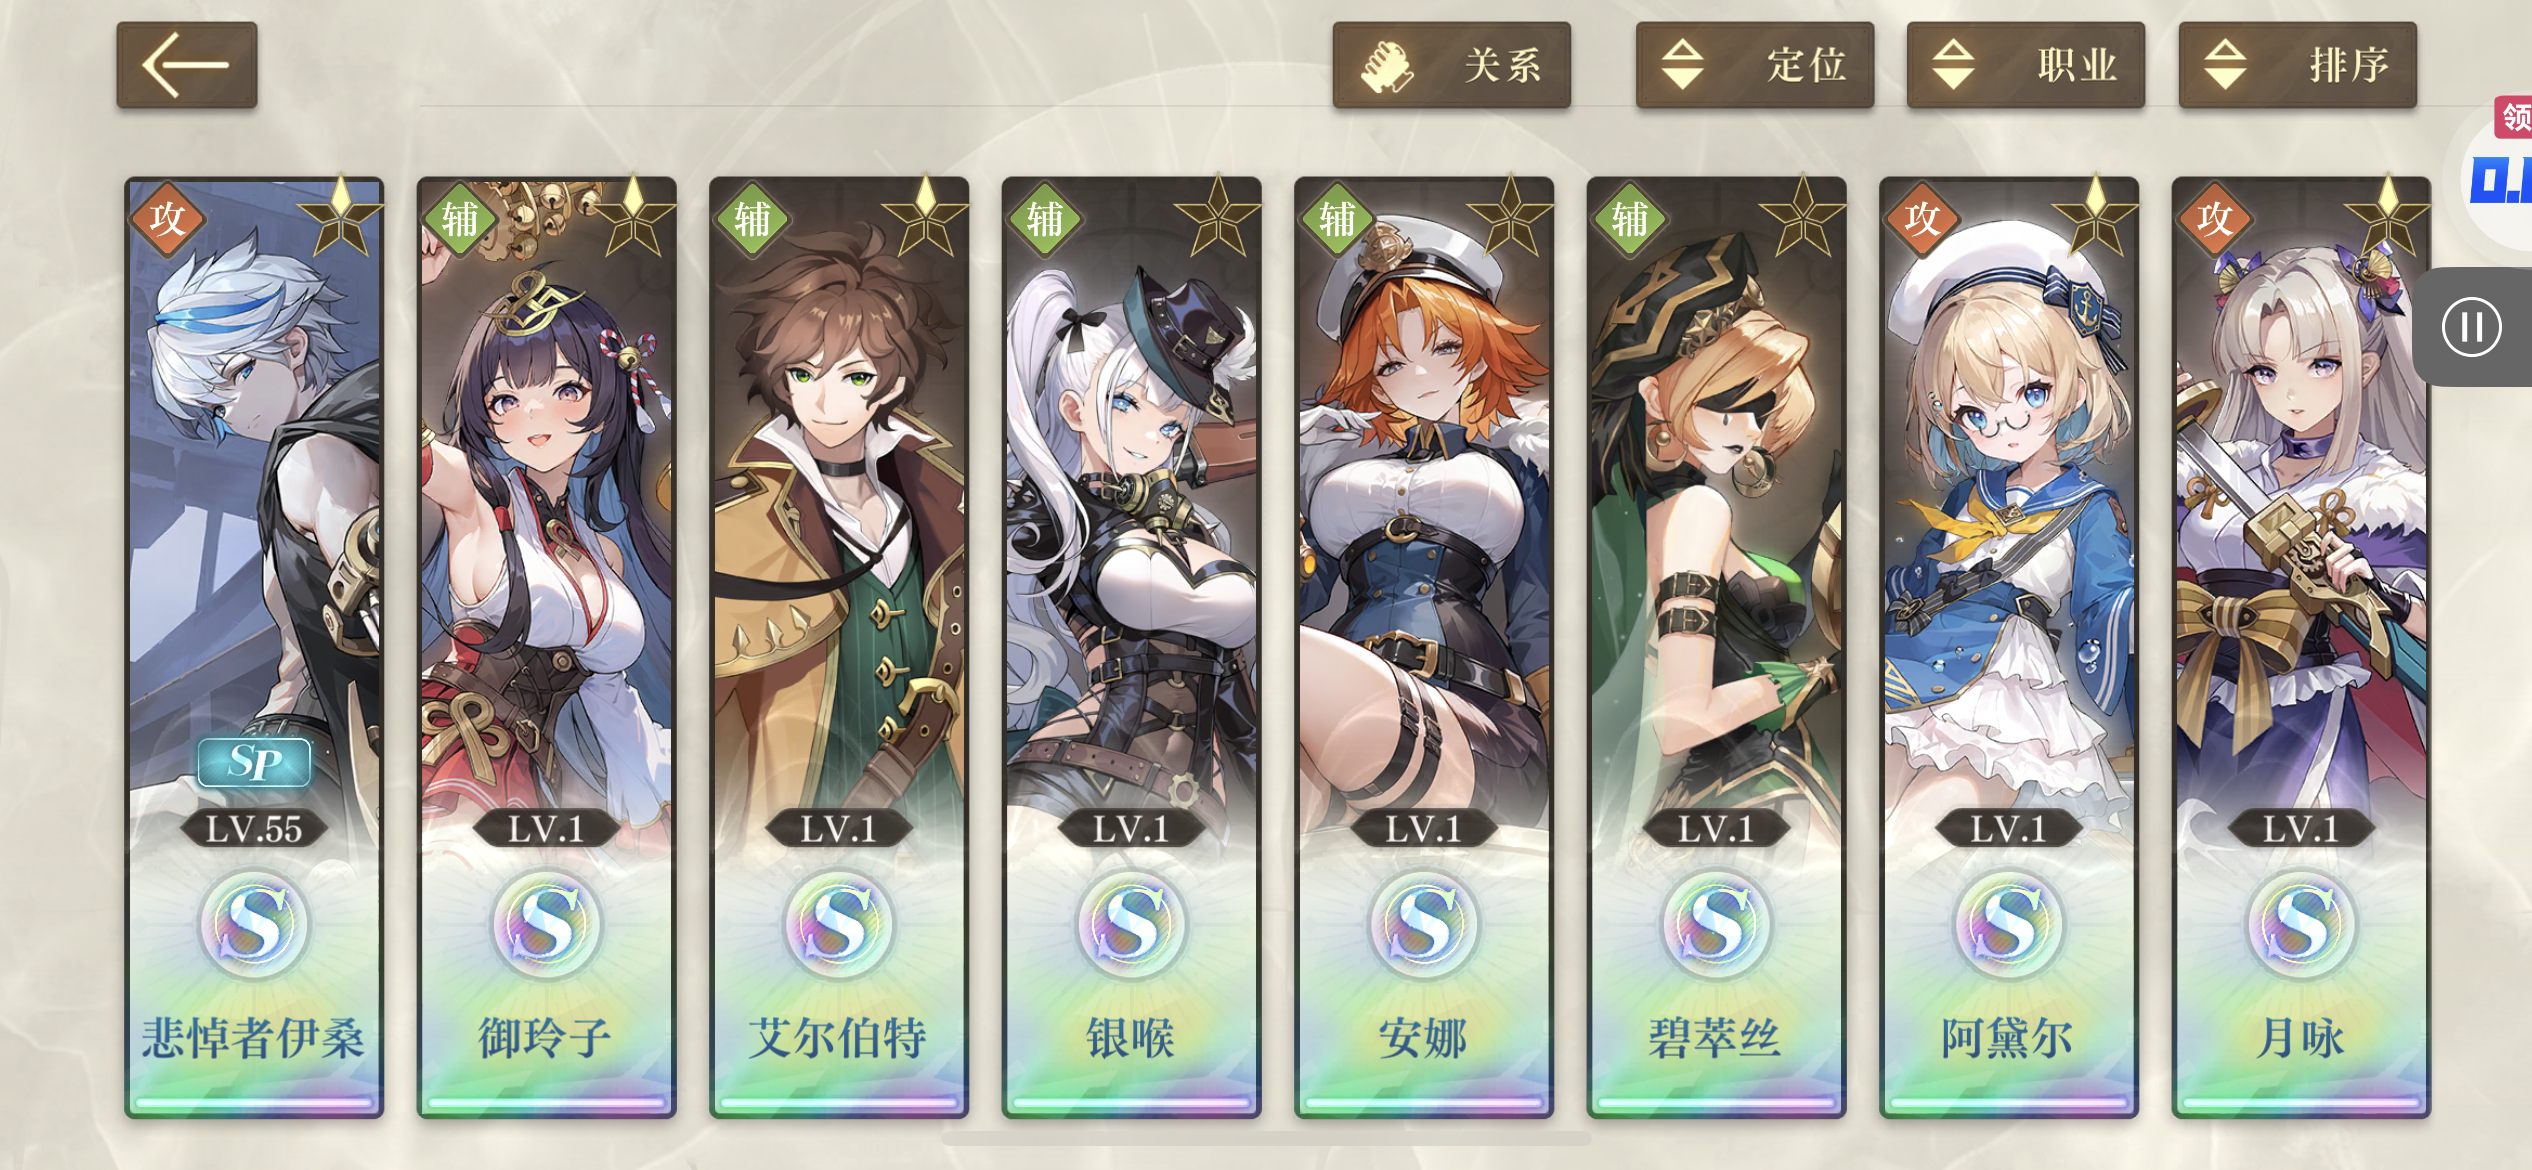Go back using the arrow button
The width and height of the screenshot is (2532, 1170).
187,65
